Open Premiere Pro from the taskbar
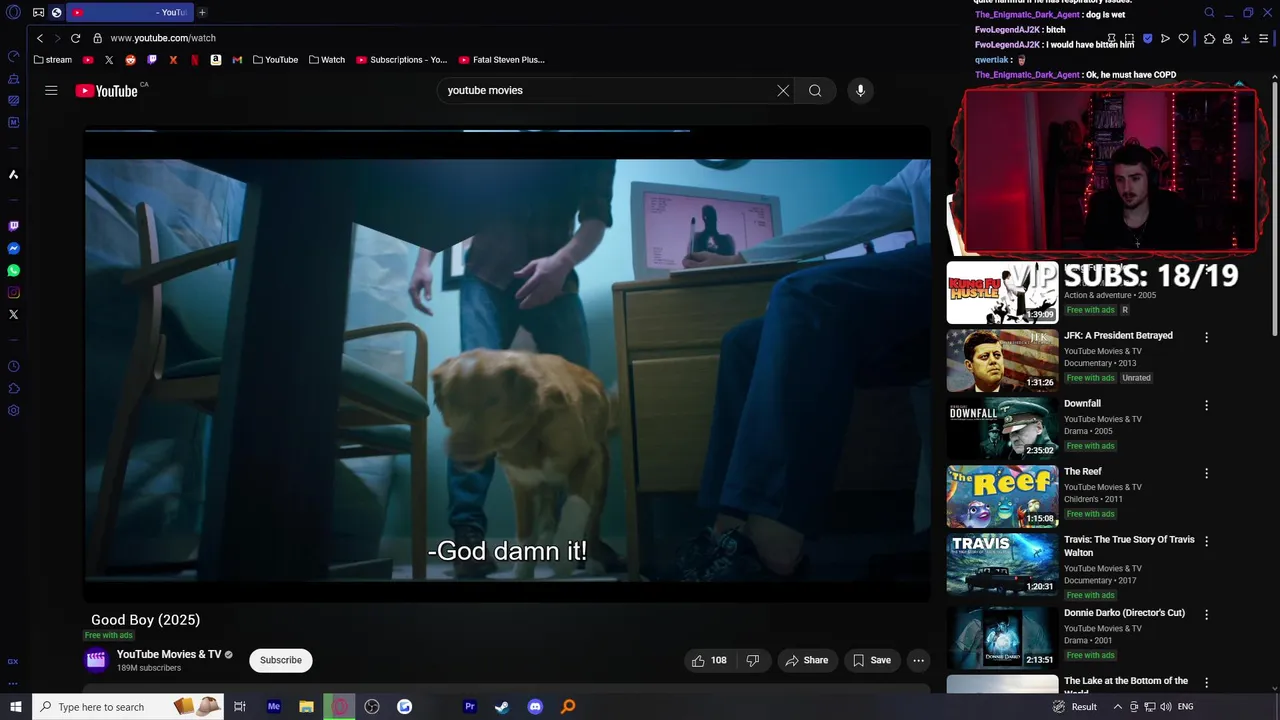 469,707
